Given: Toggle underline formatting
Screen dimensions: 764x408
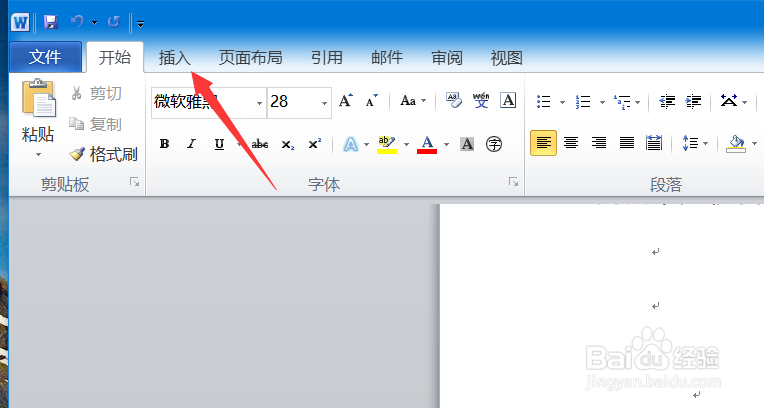Looking at the screenshot, I should coord(219,144).
